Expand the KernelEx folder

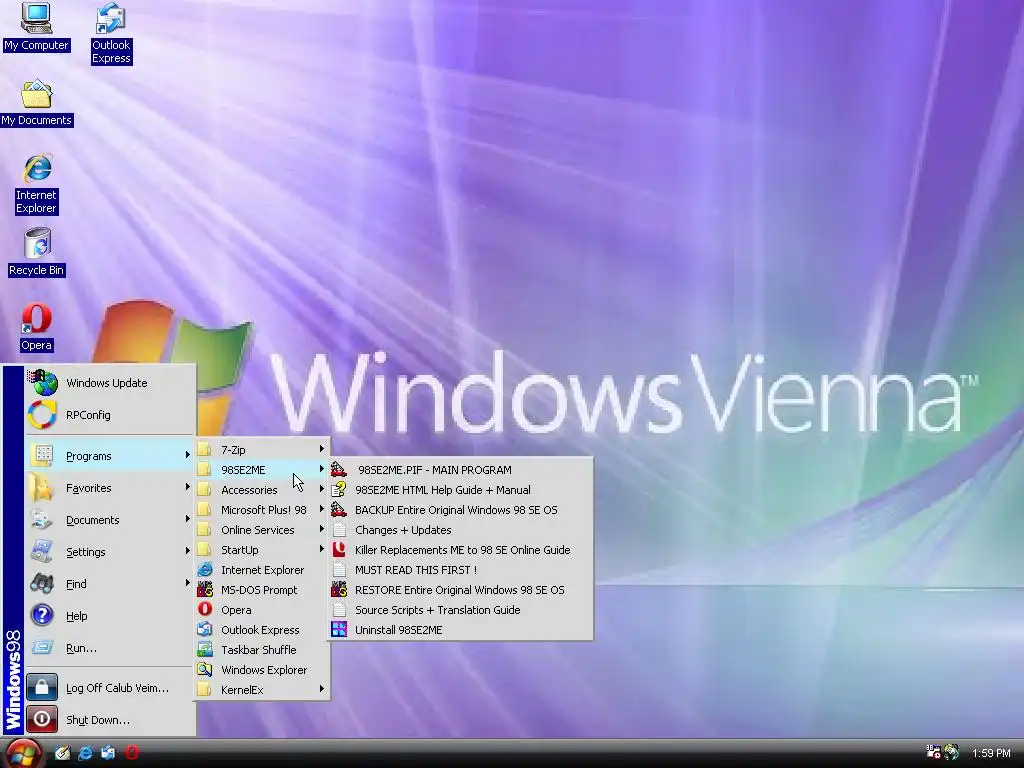pos(261,690)
